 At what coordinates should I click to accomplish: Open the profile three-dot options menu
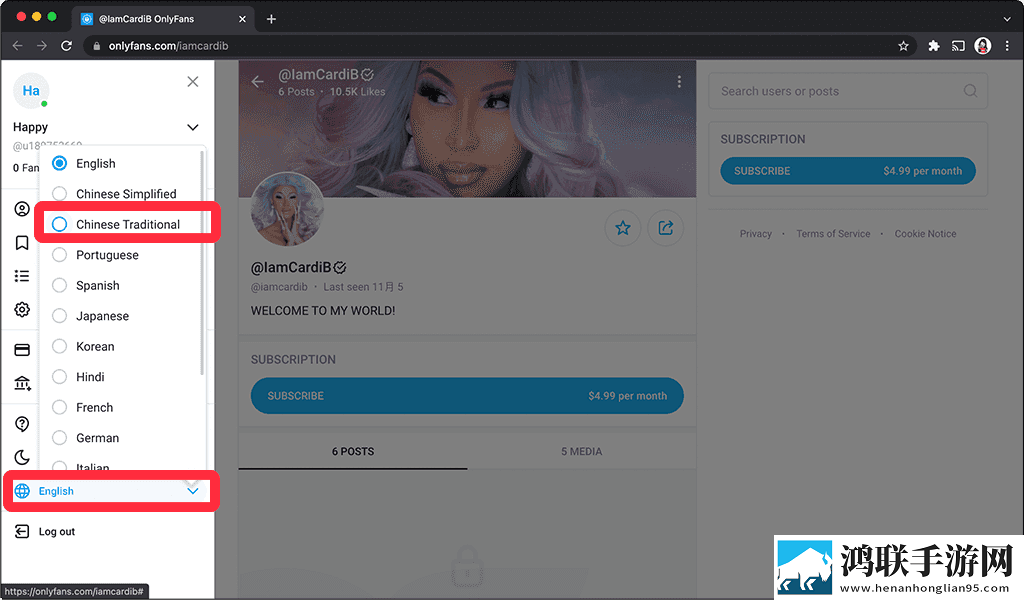point(679,82)
